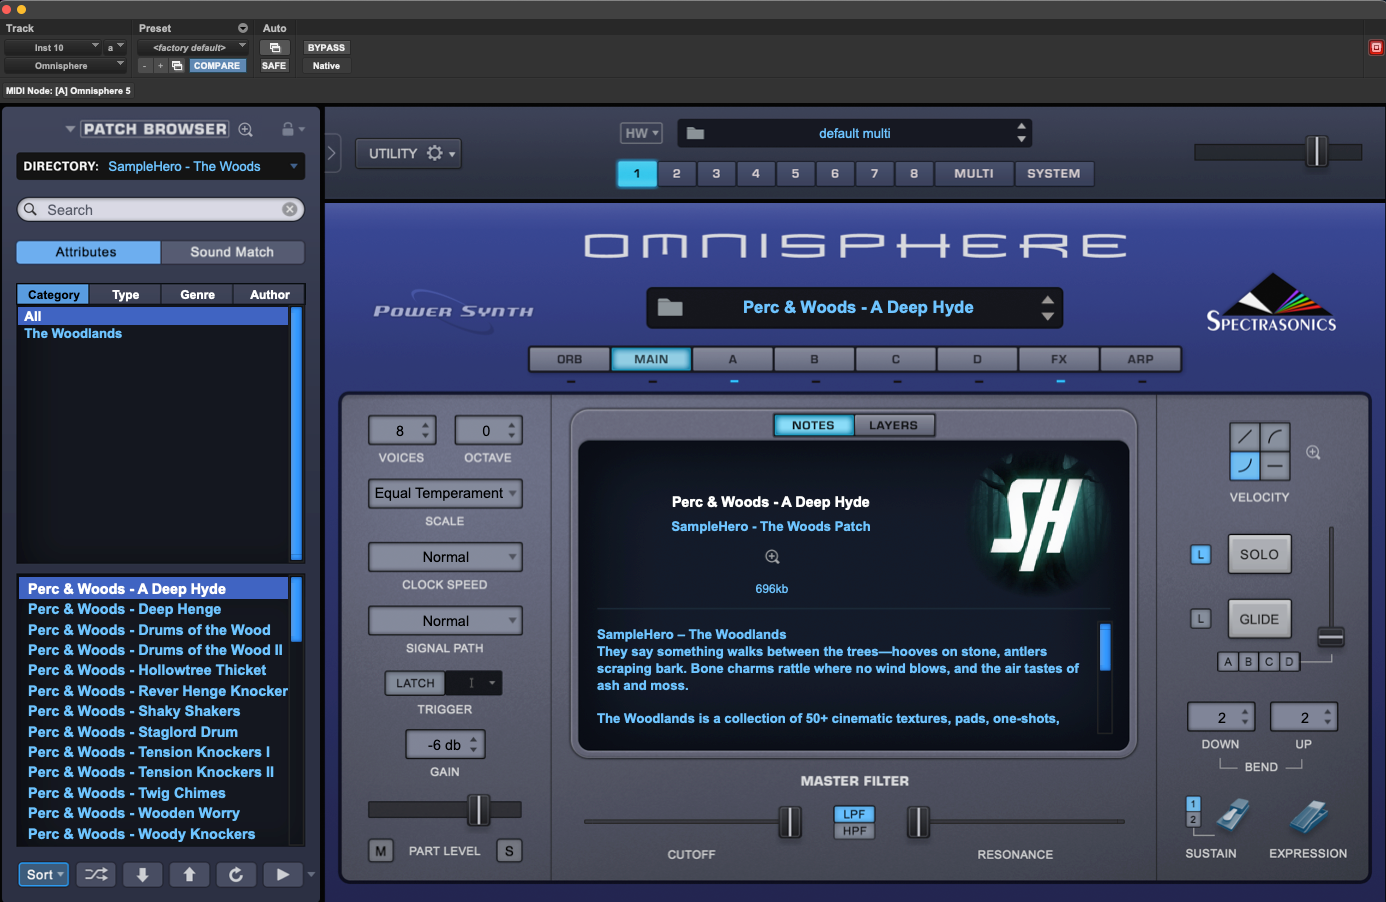Switch to the FX tab
The height and width of the screenshot is (902, 1386).
1059,359
